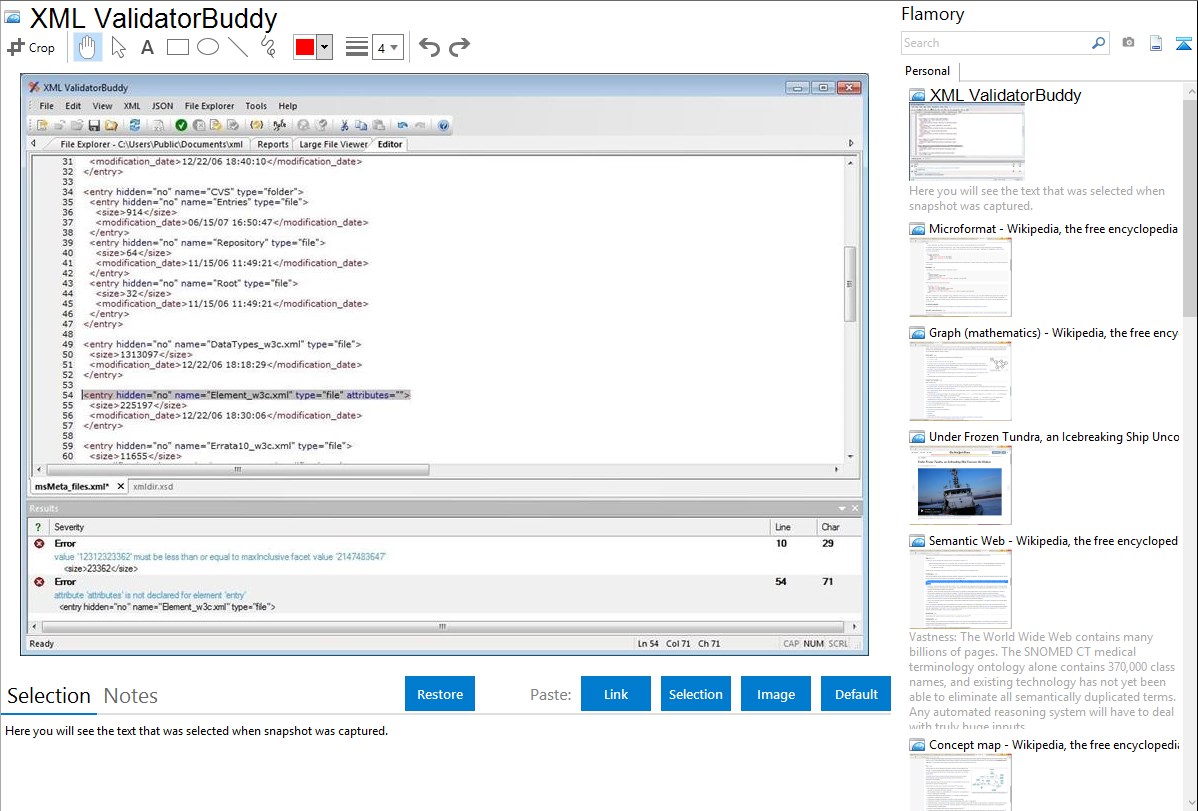Activate the Crop tool
This screenshot has height=811, width=1198.
(x=31, y=47)
